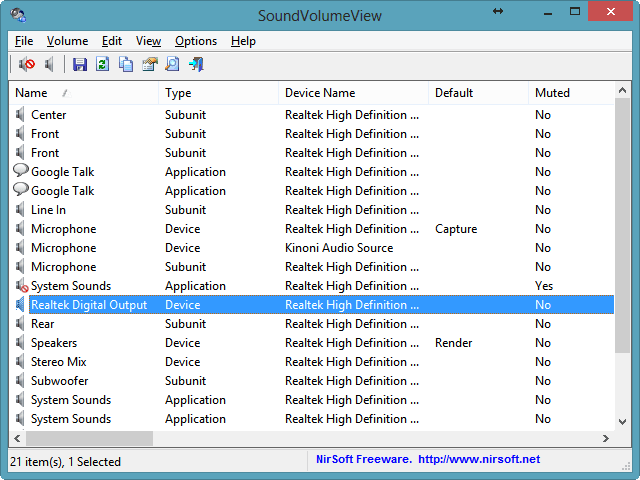Click the horizontal scrollbar right arrow

click(x=606, y=438)
